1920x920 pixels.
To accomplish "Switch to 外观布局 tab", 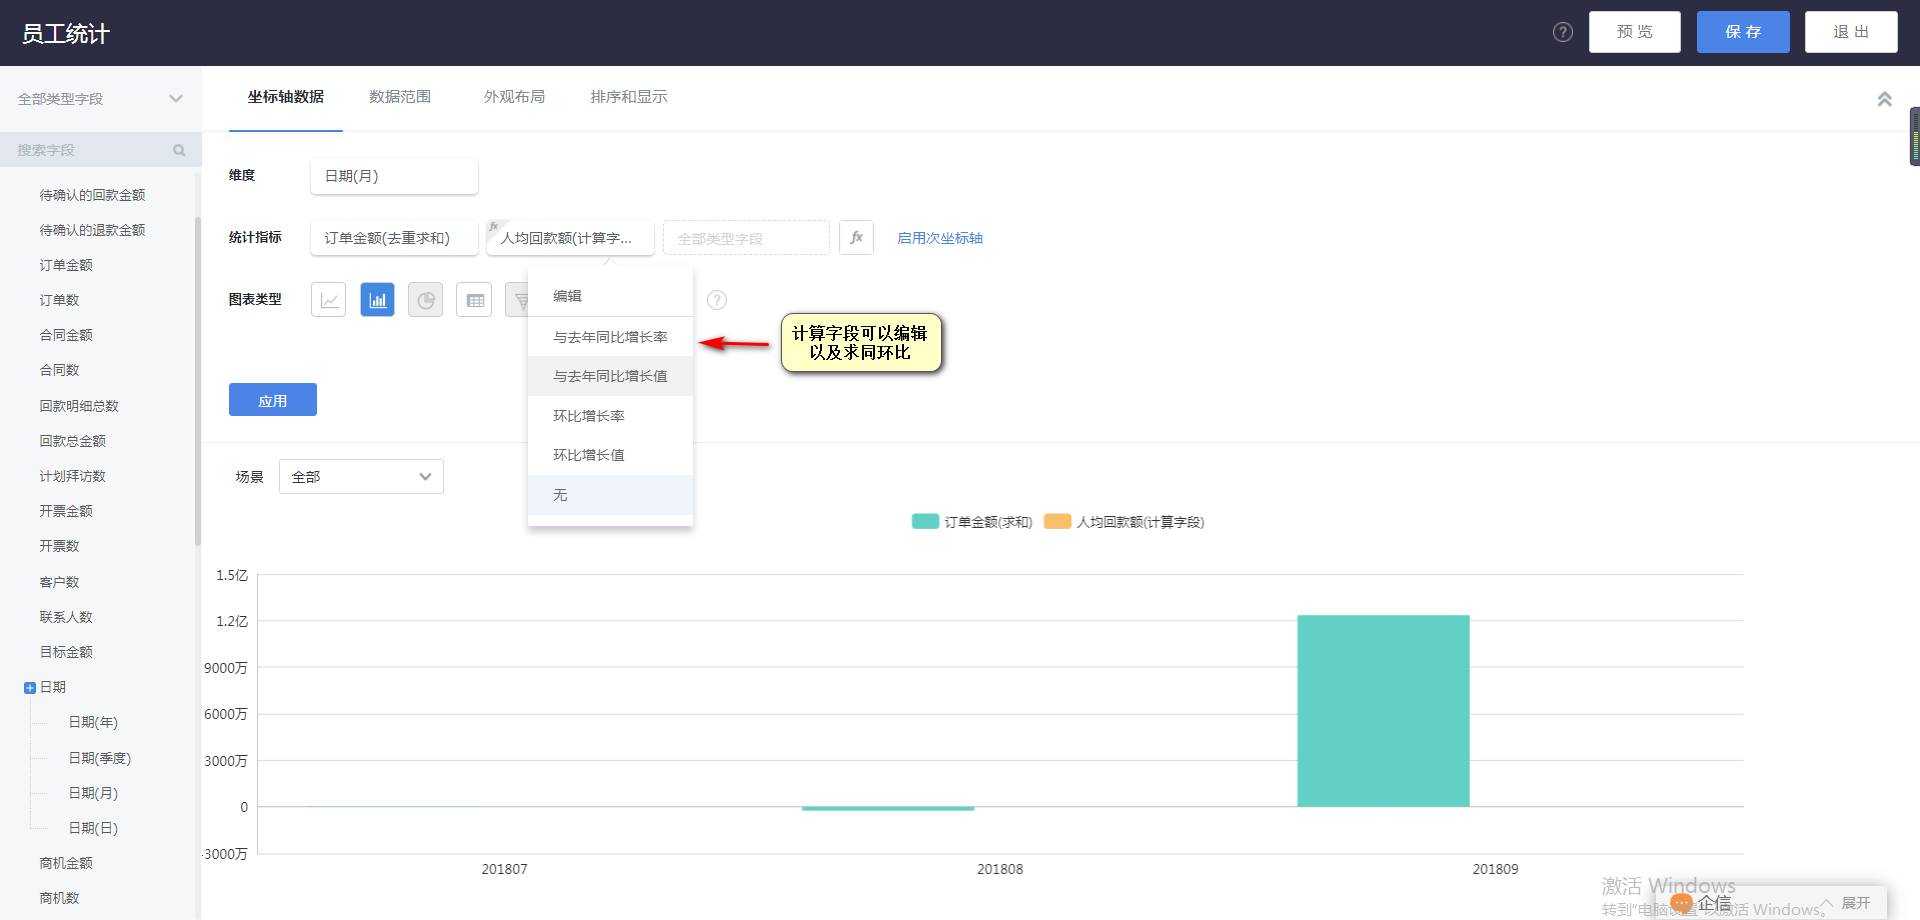I will (514, 97).
